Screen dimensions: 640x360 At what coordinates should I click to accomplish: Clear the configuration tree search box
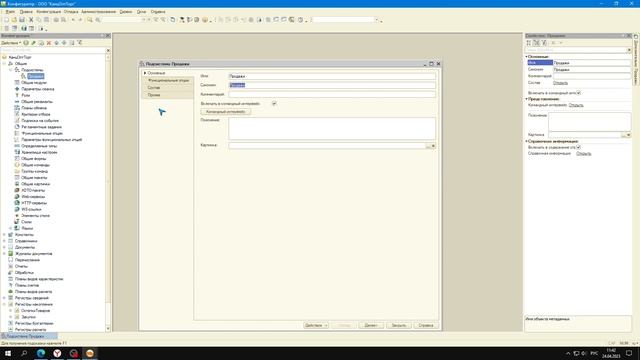point(108,50)
